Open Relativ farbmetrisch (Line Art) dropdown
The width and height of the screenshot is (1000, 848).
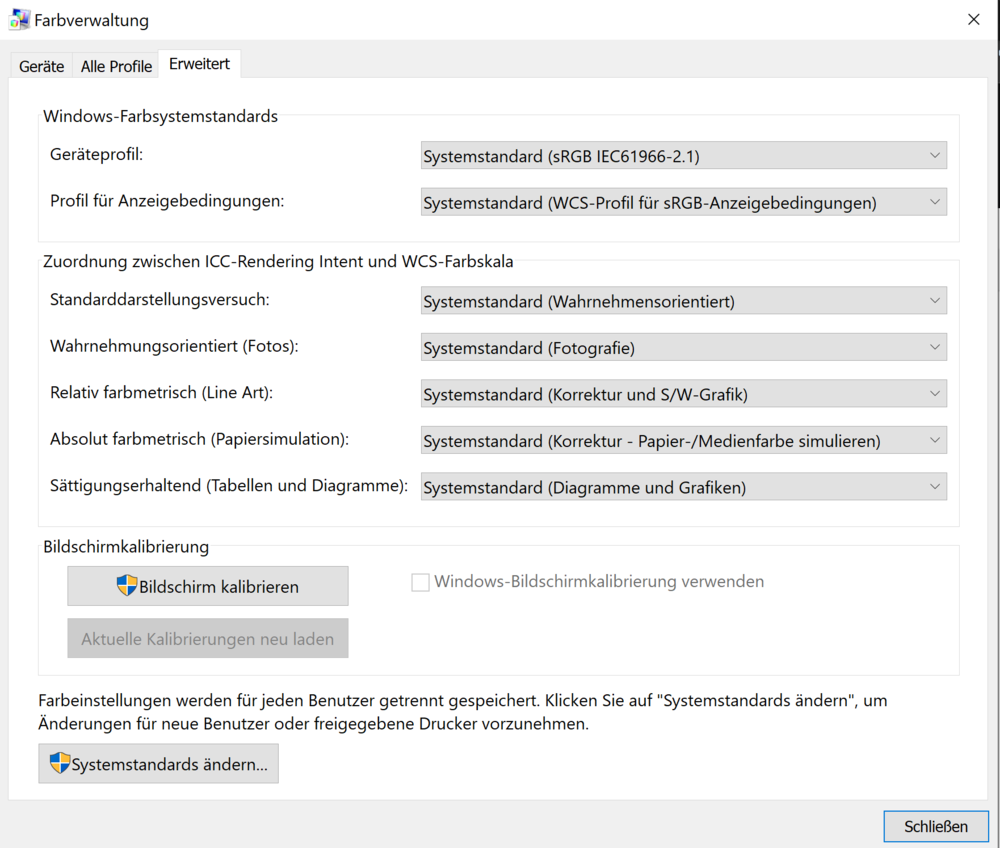(683, 395)
